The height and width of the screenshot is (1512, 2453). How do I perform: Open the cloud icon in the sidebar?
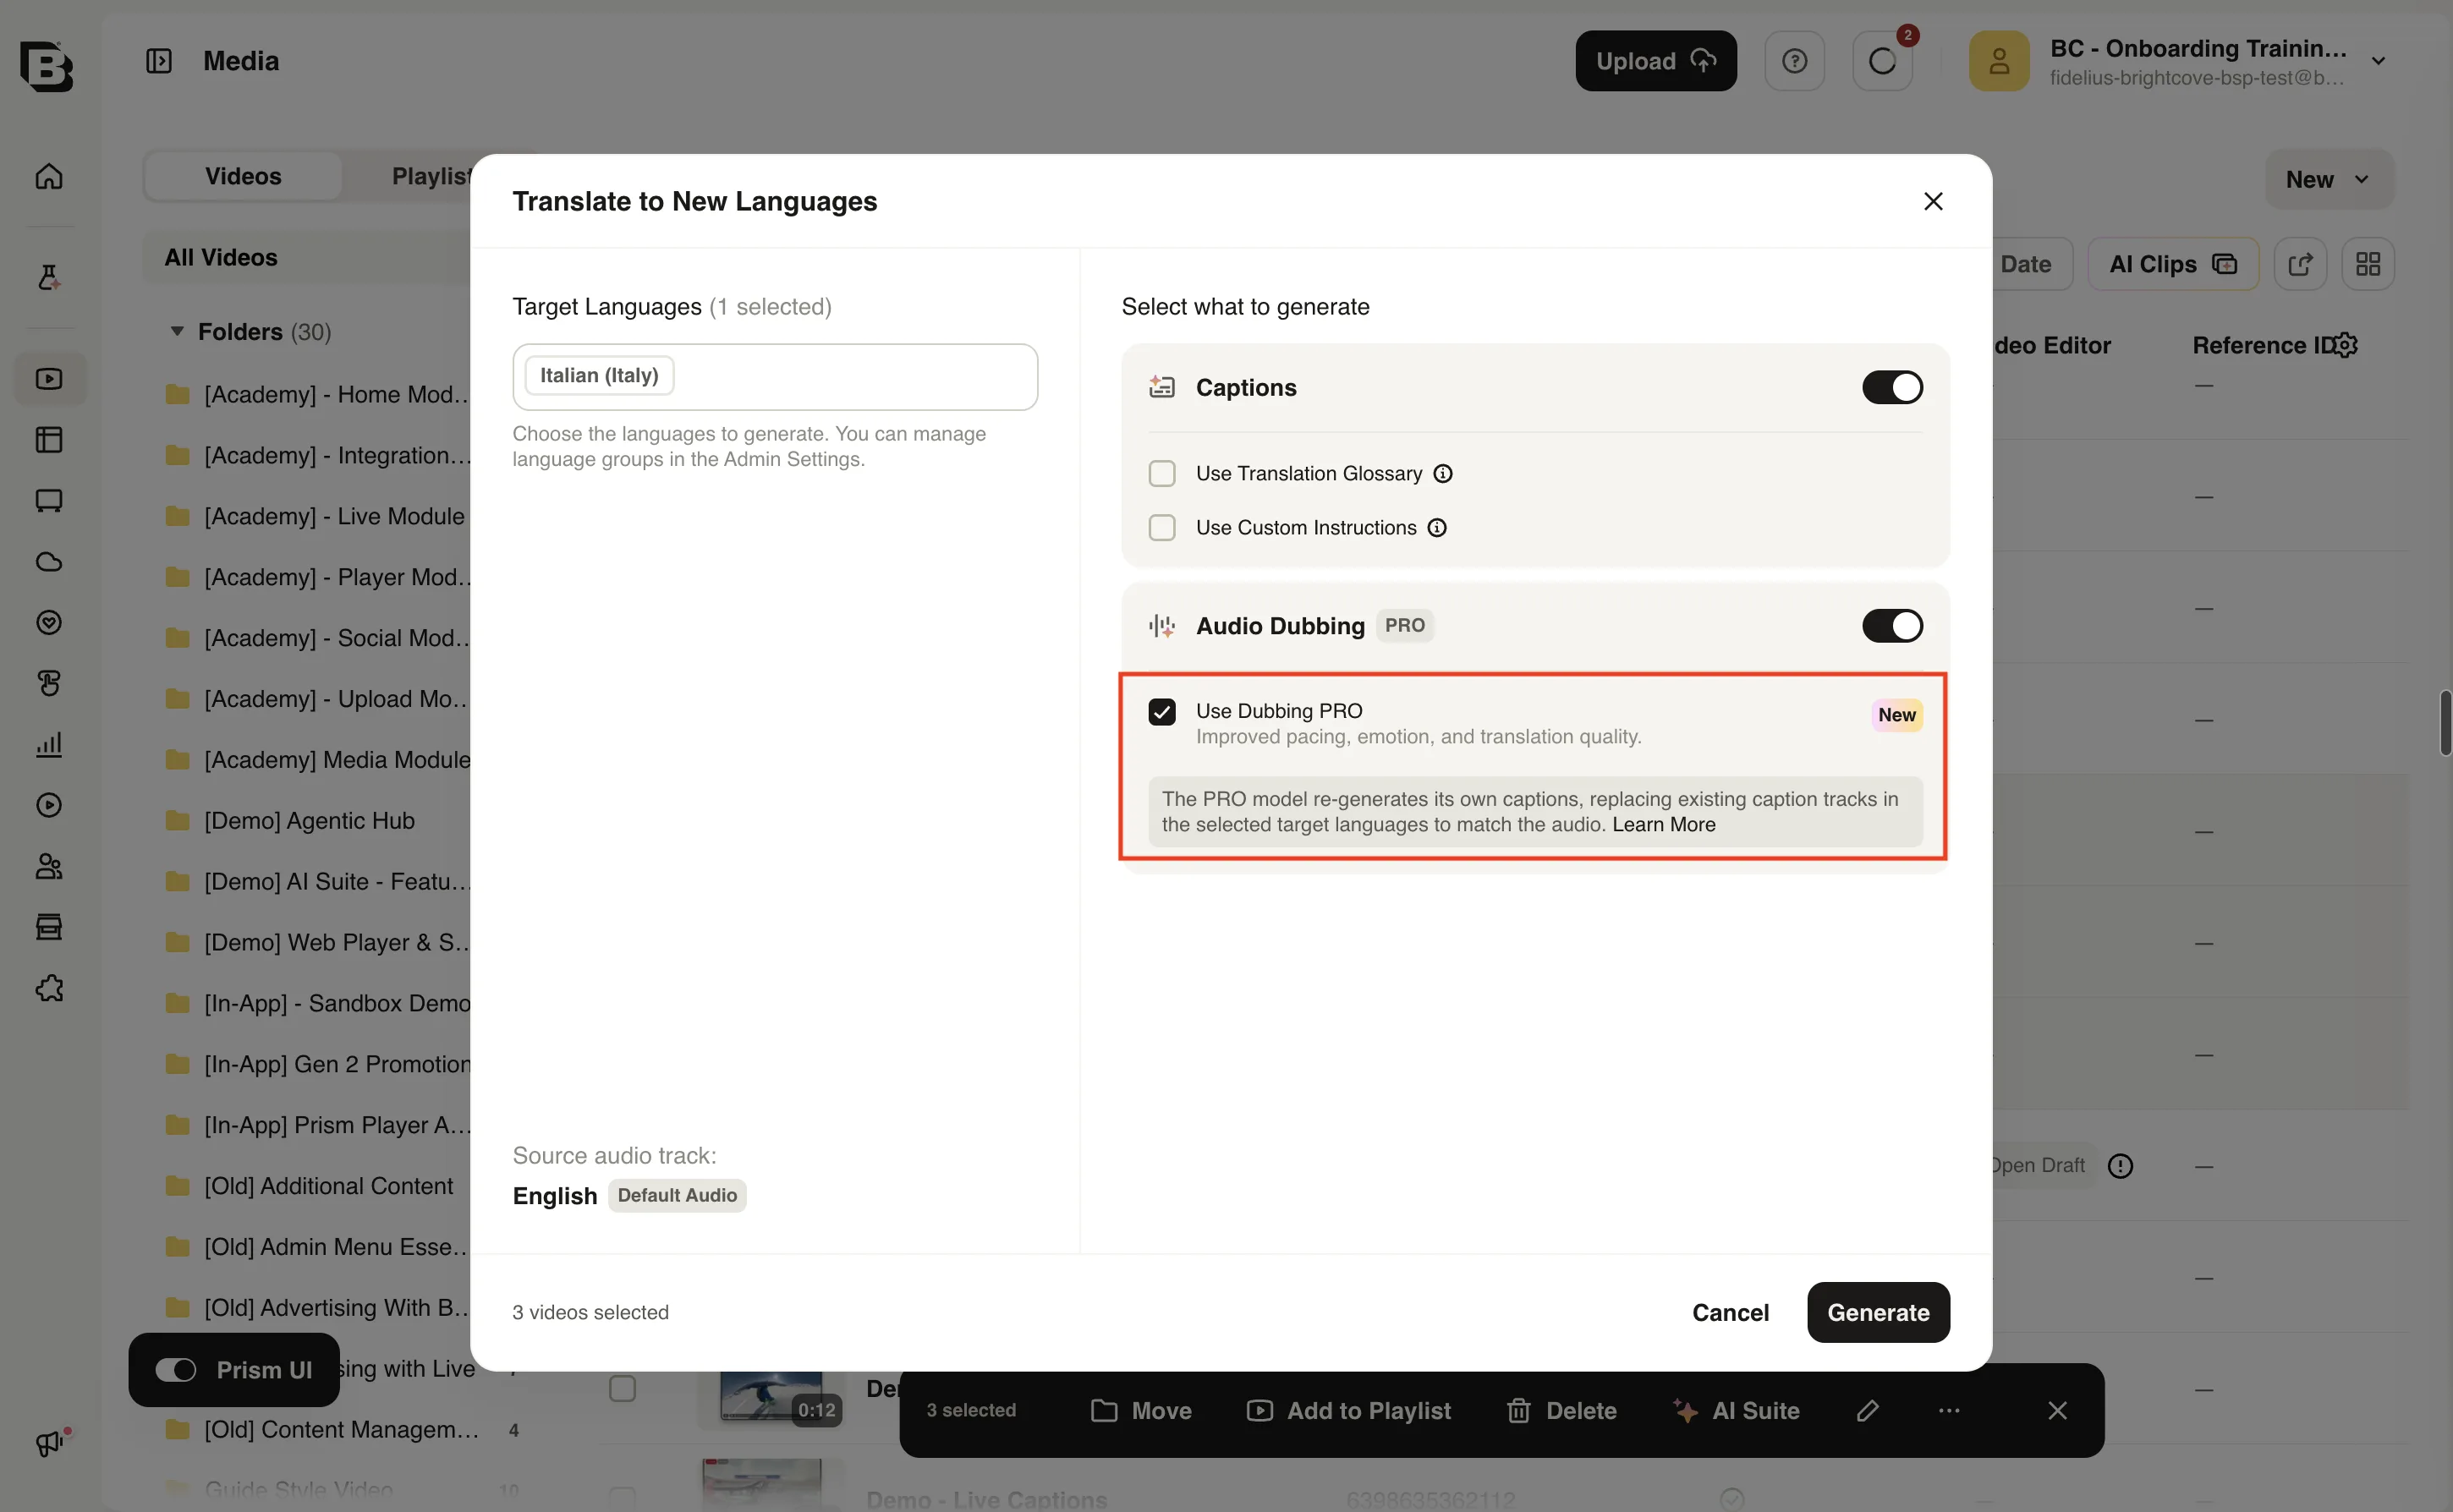(x=49, y=562)
